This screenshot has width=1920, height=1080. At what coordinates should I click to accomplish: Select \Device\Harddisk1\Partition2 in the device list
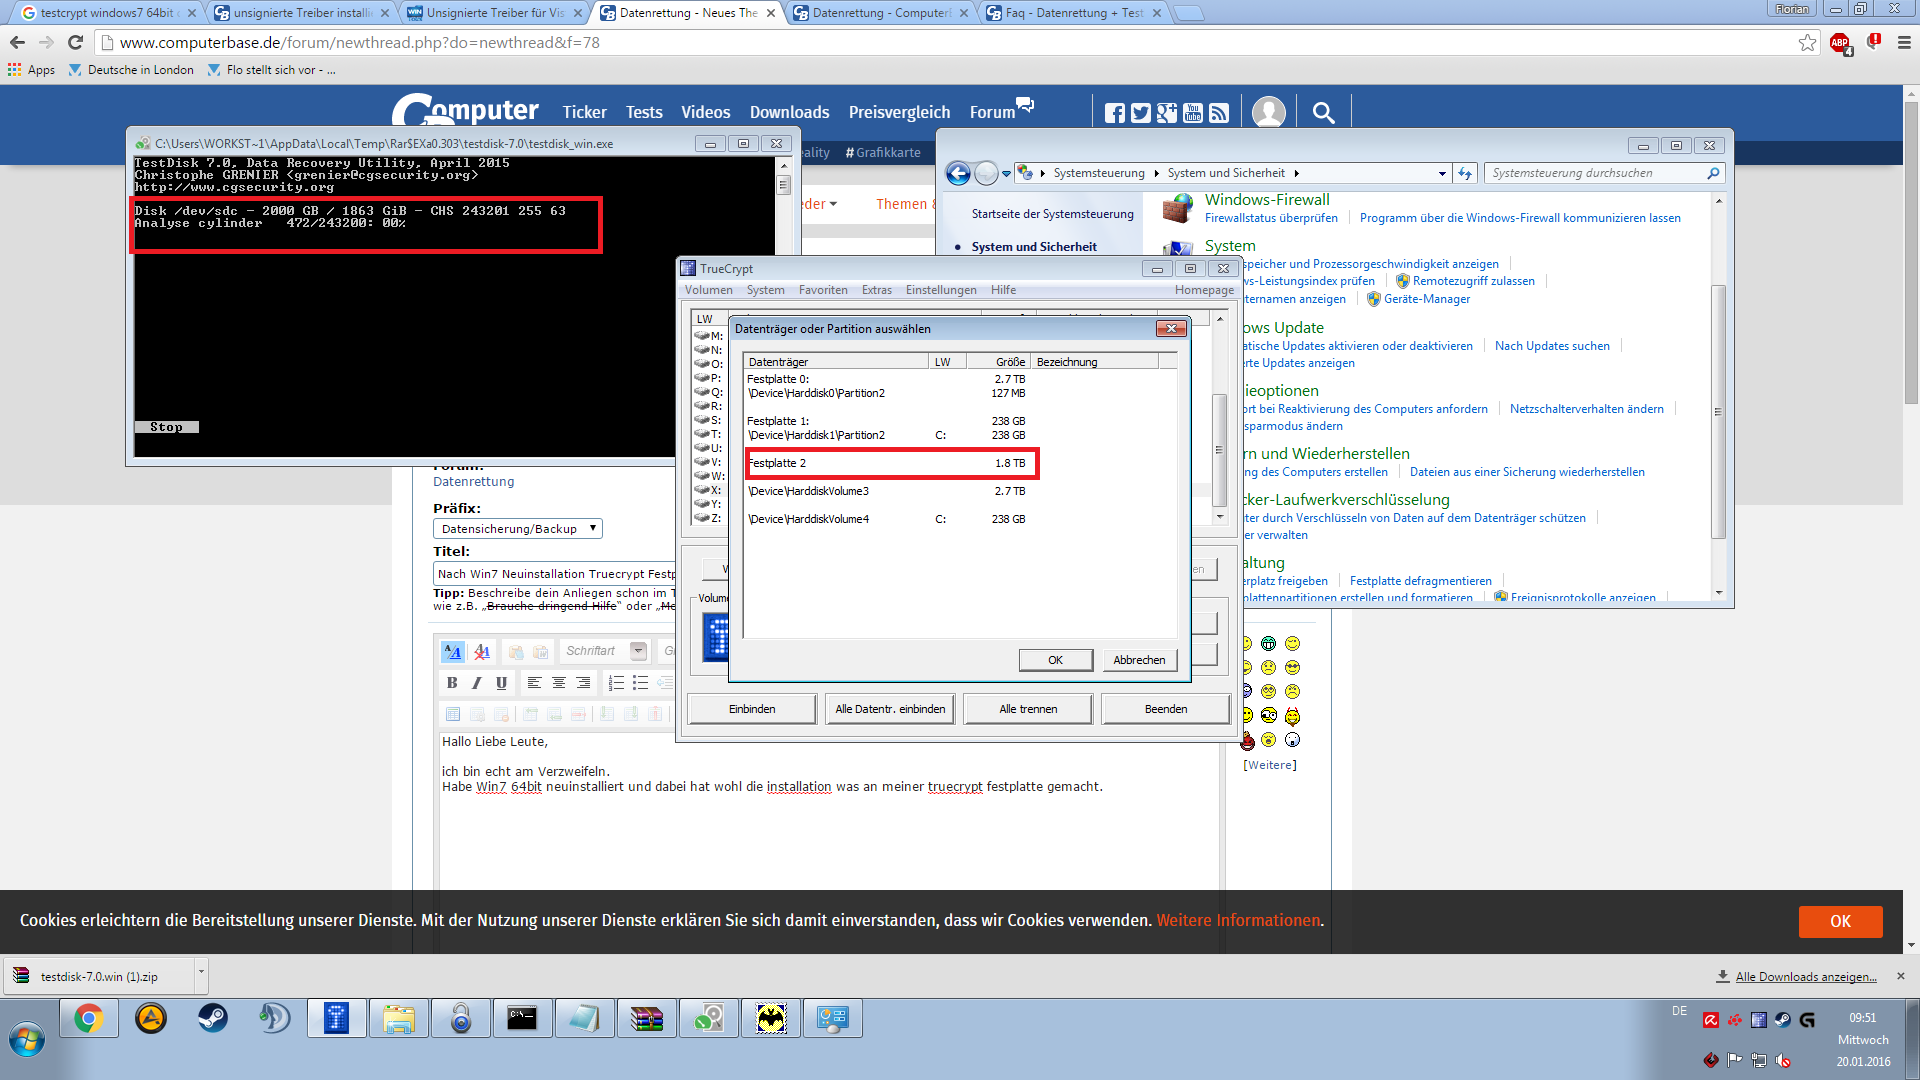887,435
